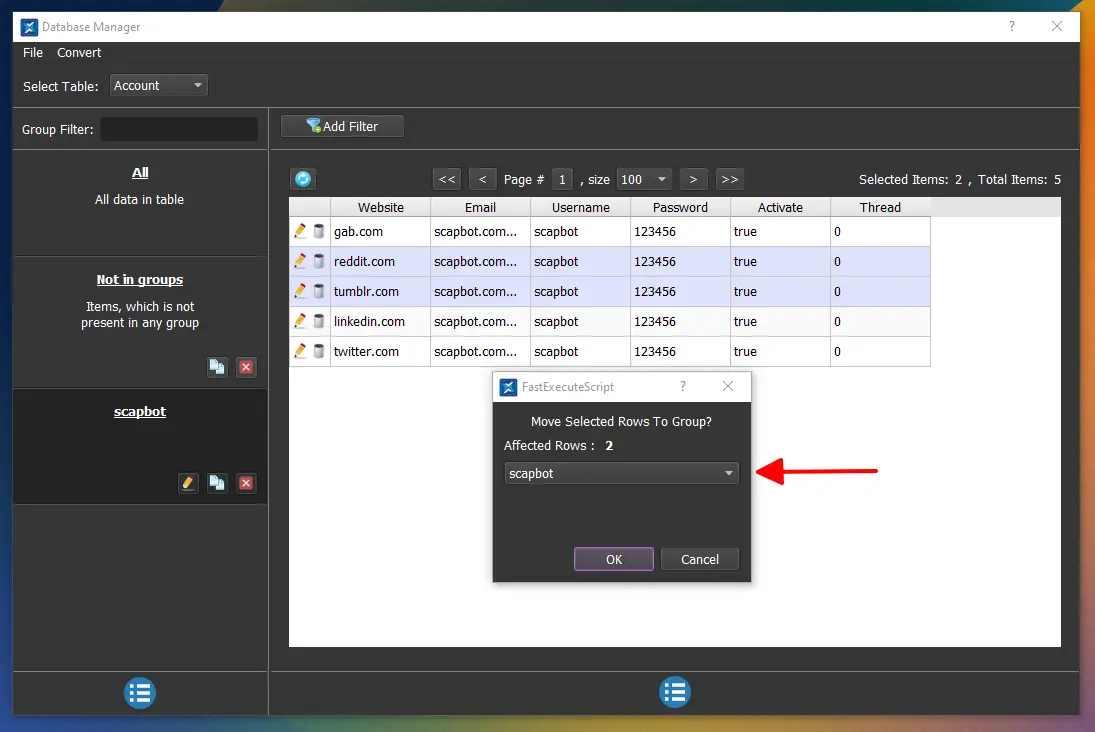Copy the 'Not in groups' group icon
Screen dimensions: 1095x732
217,367
